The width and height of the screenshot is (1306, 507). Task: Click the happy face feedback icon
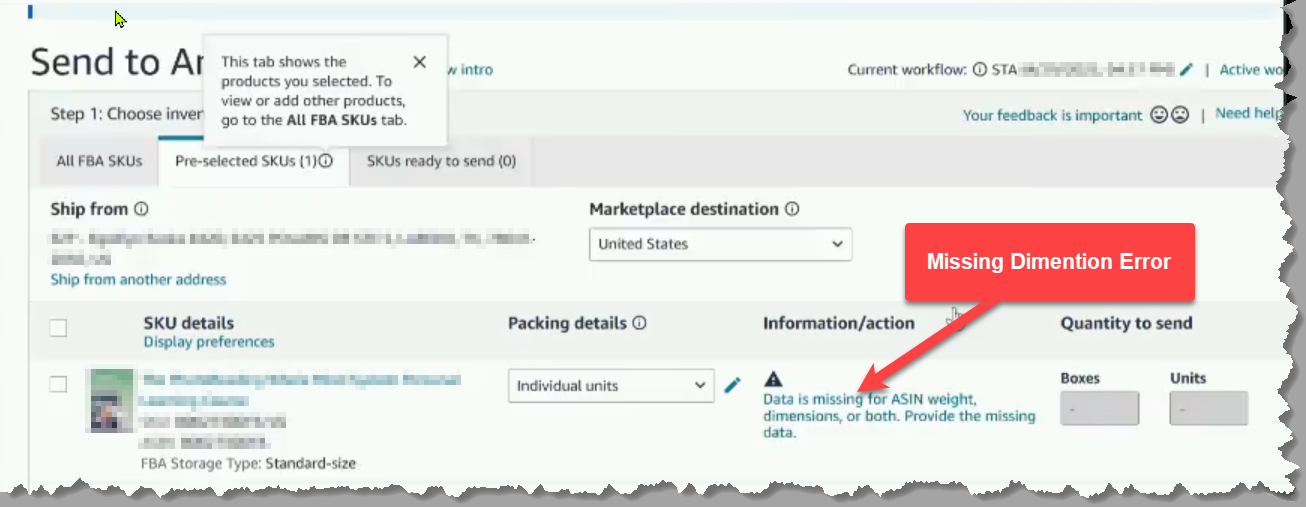tap(1160, 115)
